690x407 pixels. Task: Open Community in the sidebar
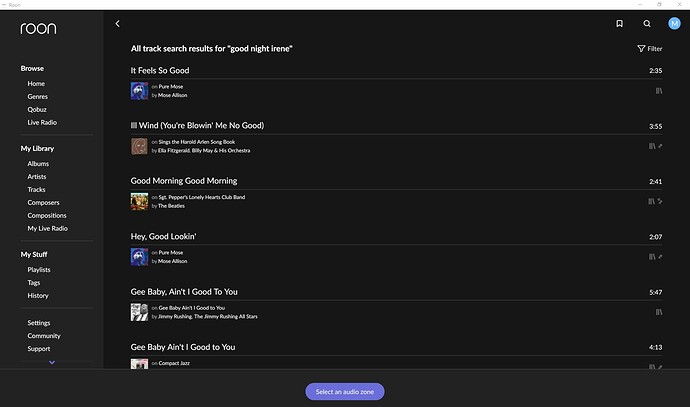[x=44, y=336]
